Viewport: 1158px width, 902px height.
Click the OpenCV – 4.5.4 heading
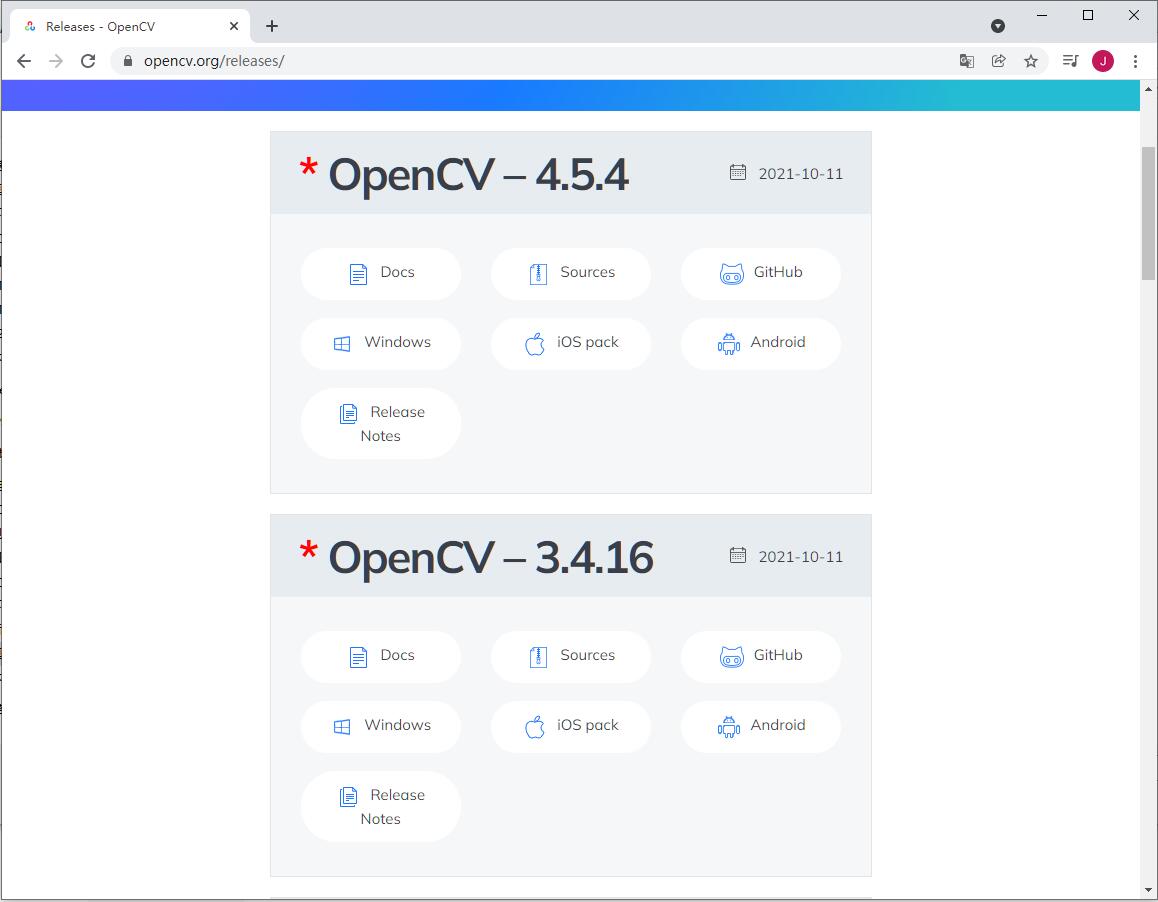point(478,174)
